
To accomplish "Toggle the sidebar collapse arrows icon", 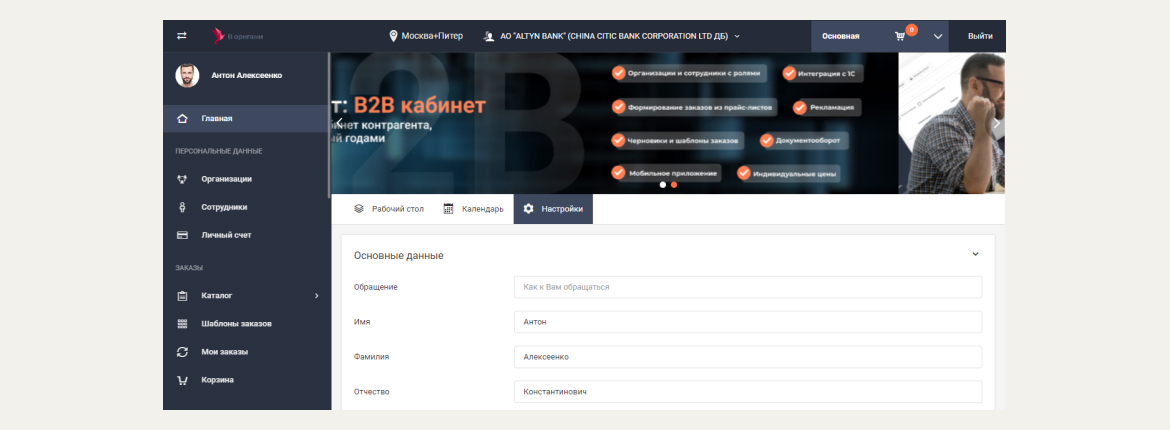I will pos(182,36).
